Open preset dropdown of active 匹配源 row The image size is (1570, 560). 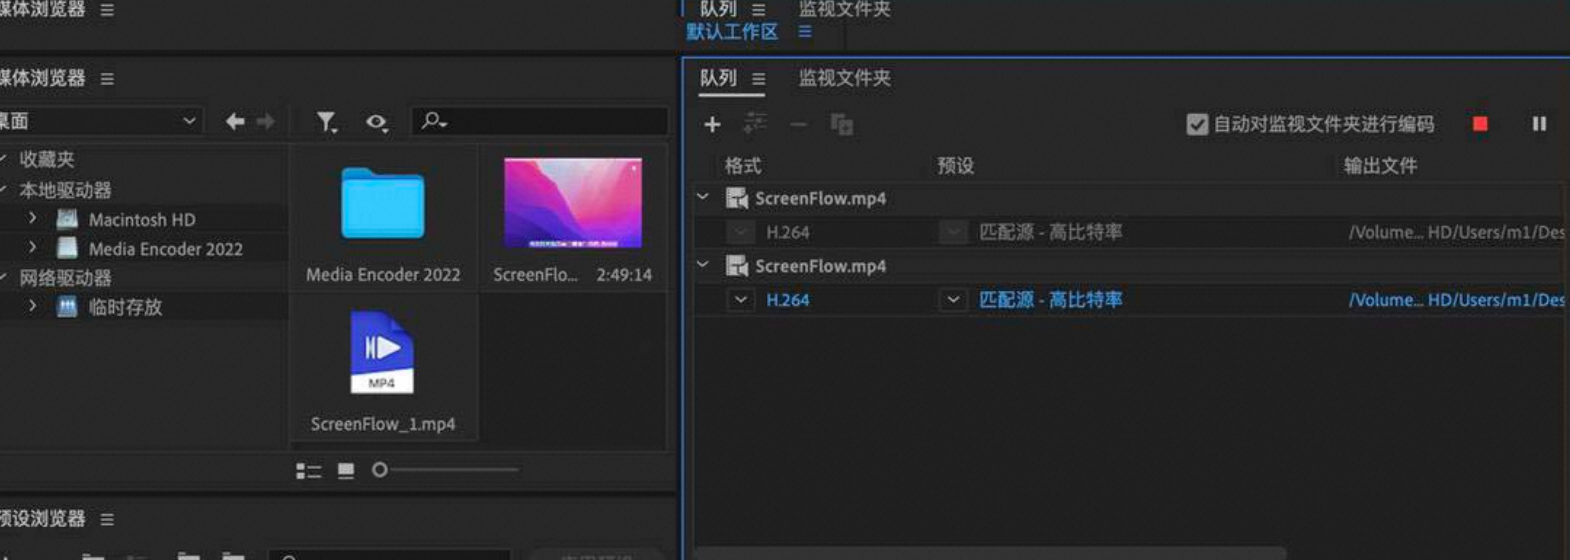[953, 299]
